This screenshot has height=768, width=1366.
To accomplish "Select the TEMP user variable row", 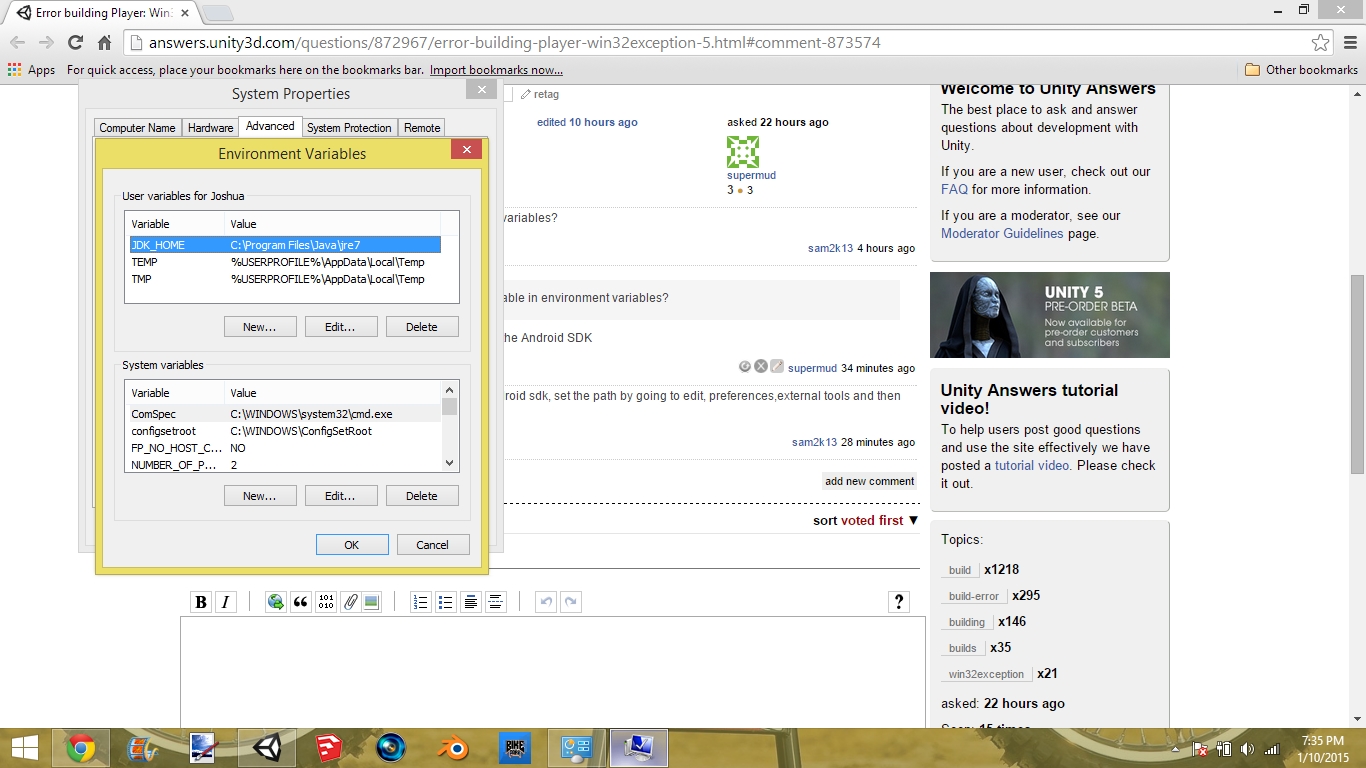I will tap(285, 262).
